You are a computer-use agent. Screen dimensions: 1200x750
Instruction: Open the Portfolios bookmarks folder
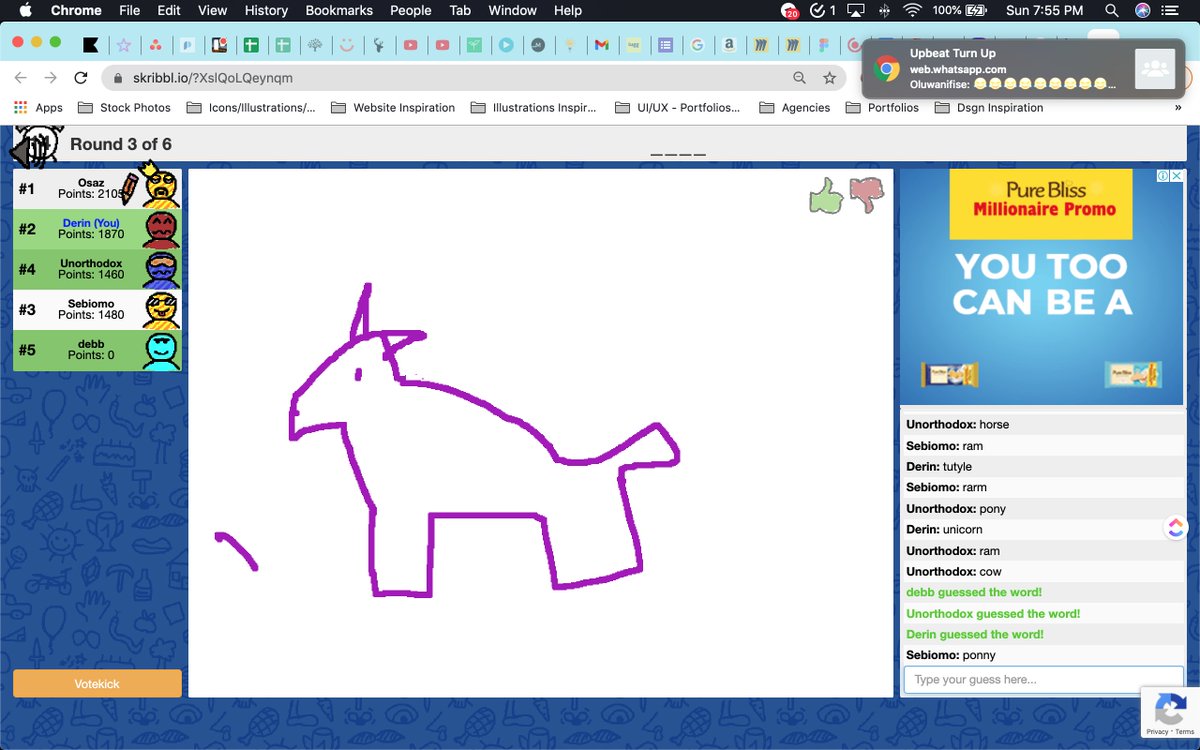(x=882, y=107)
